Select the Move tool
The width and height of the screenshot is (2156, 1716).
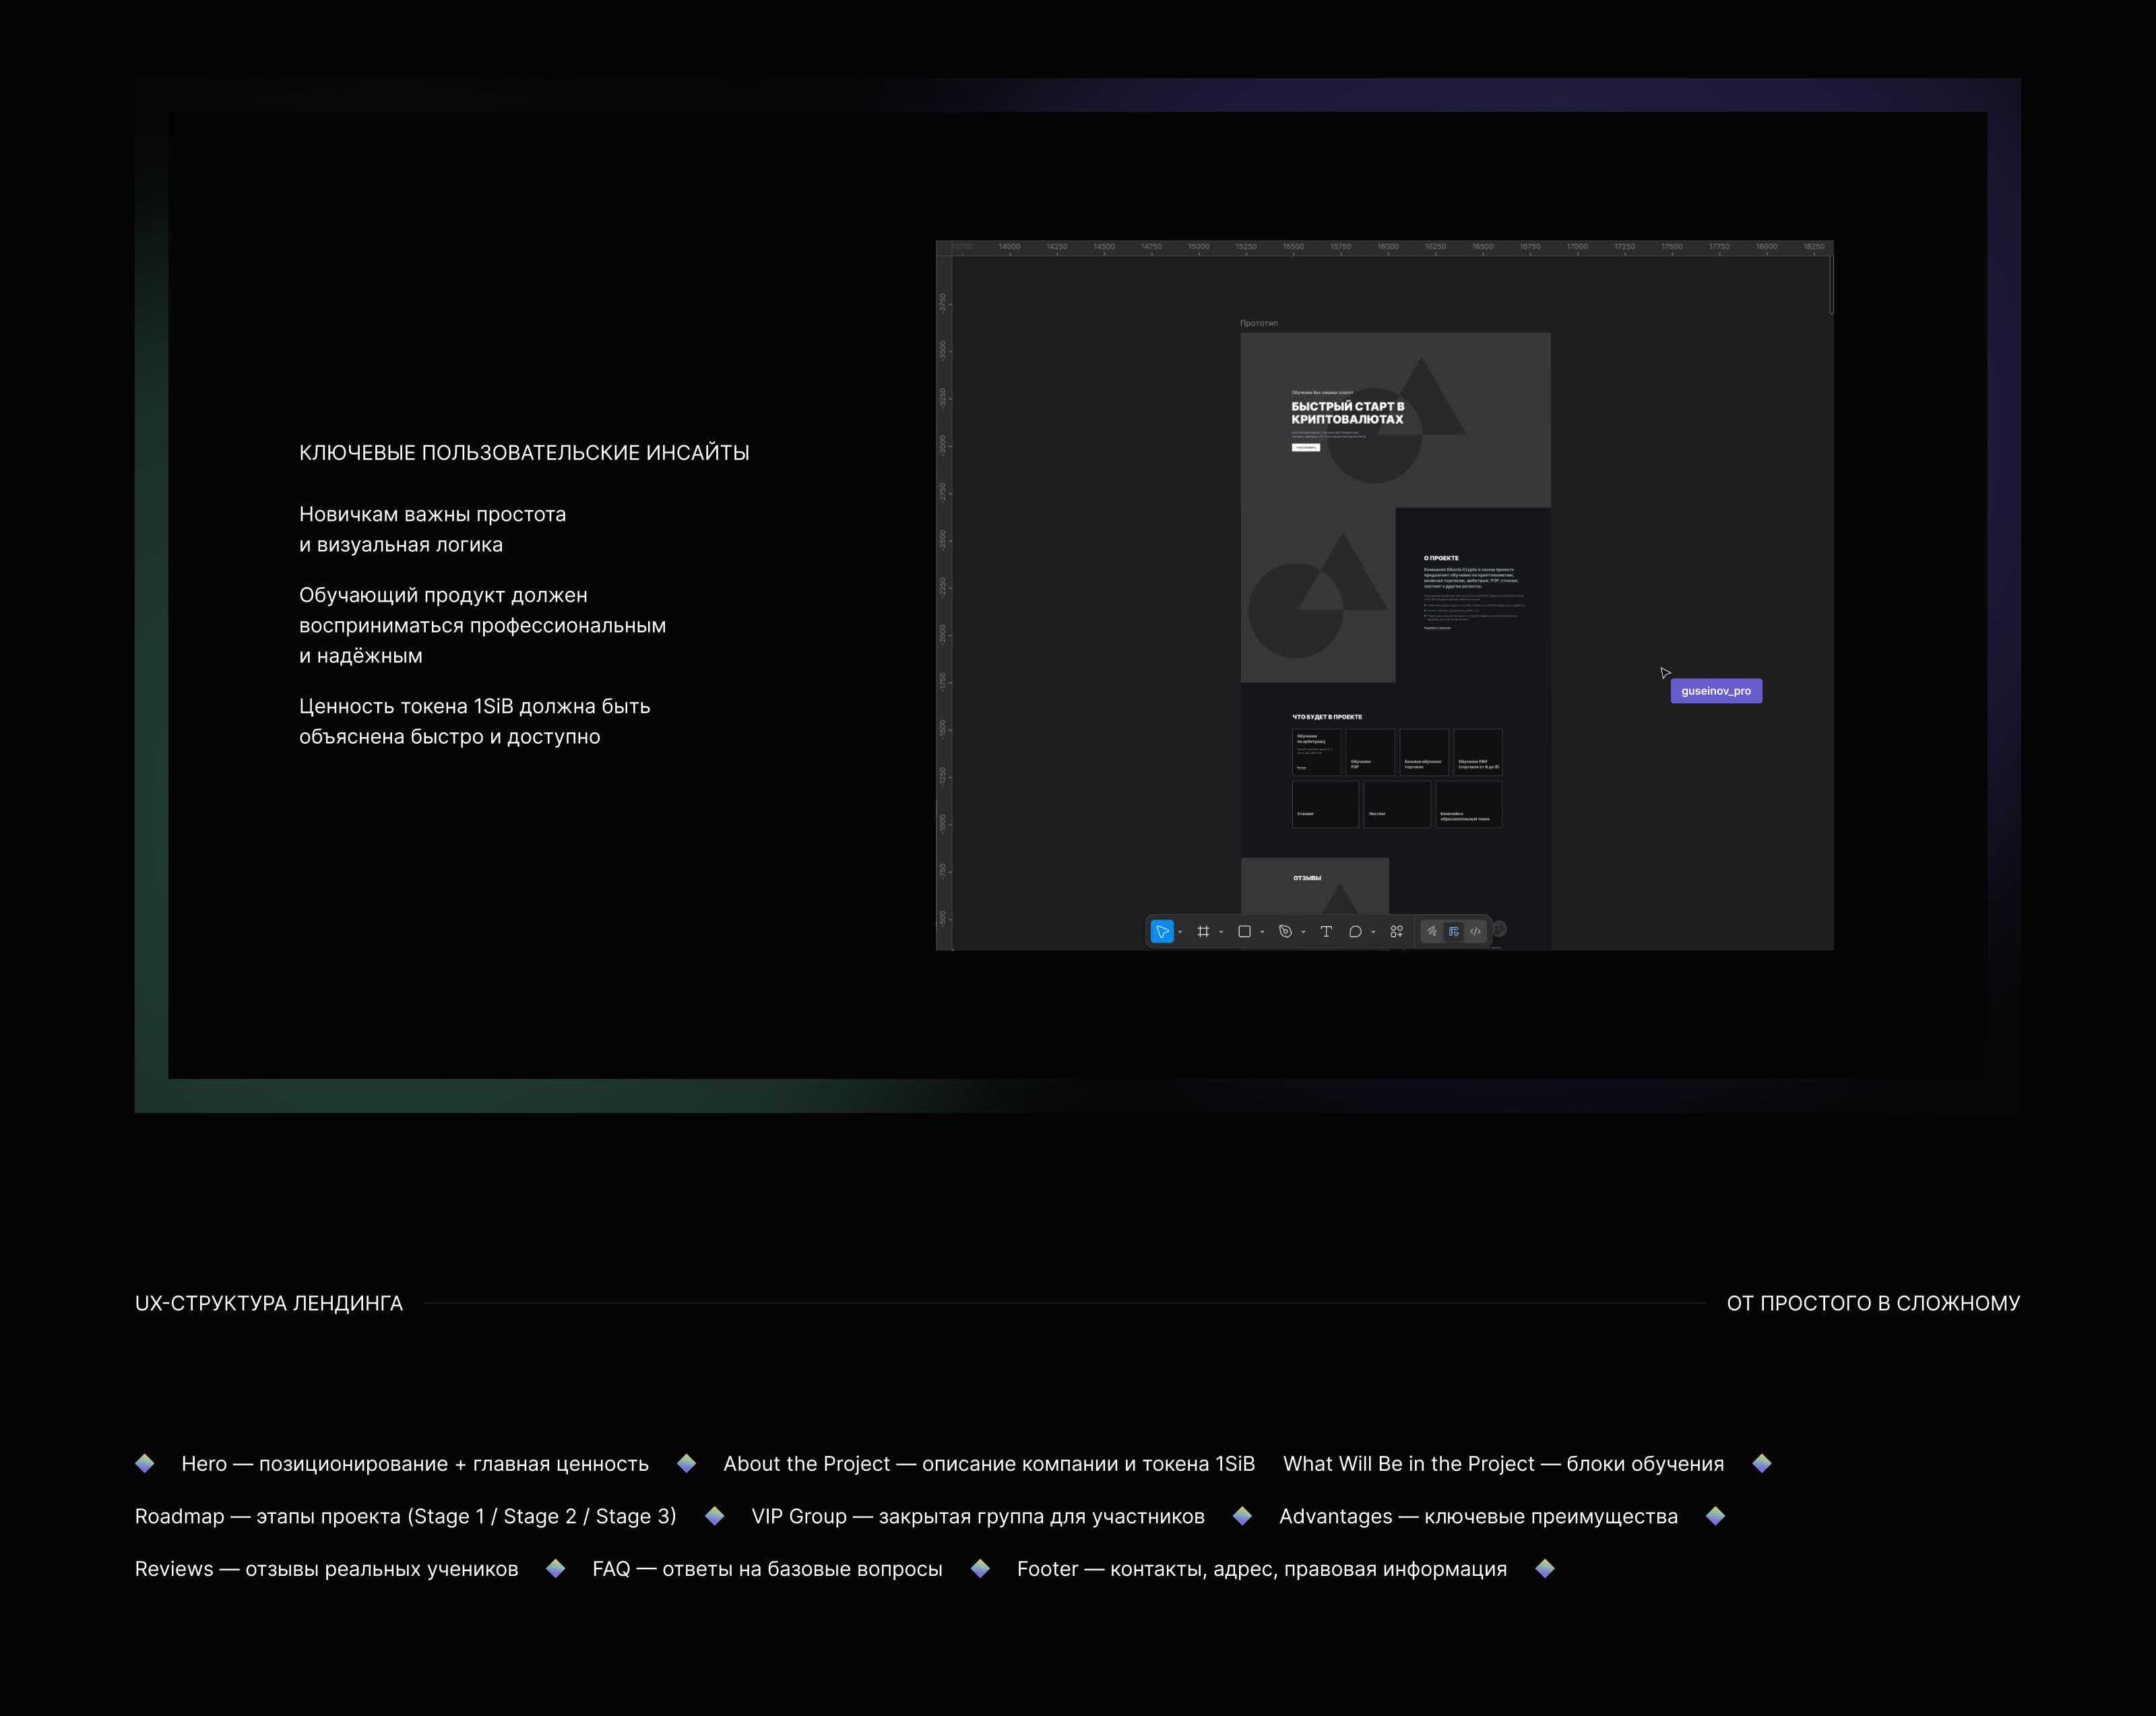(x=1163, y=932)
